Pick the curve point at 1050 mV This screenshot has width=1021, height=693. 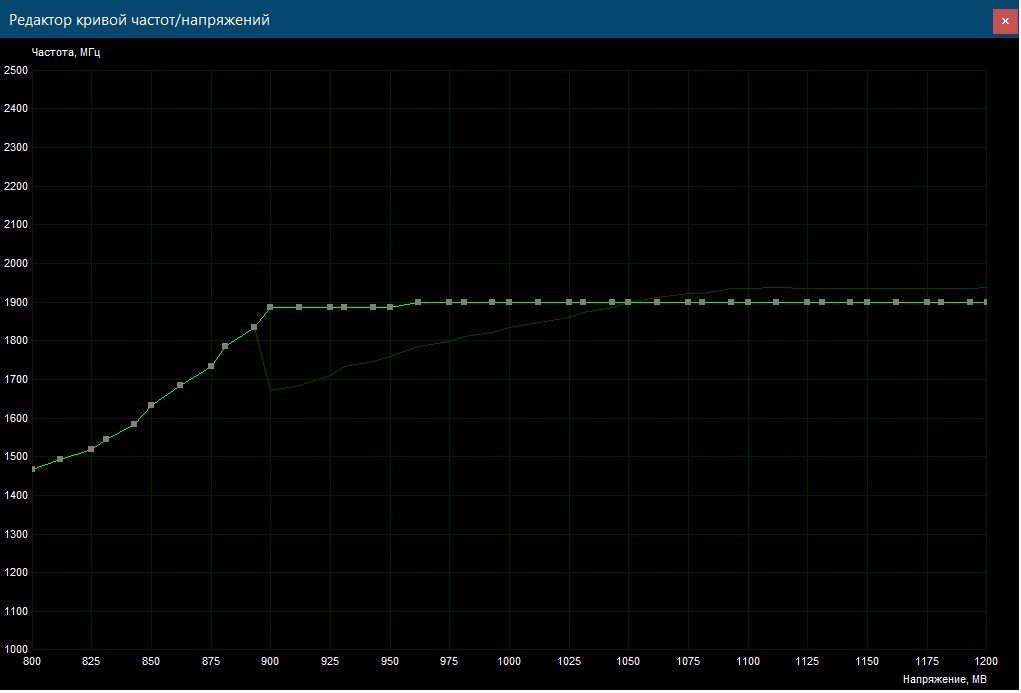(x=628, y=302)
